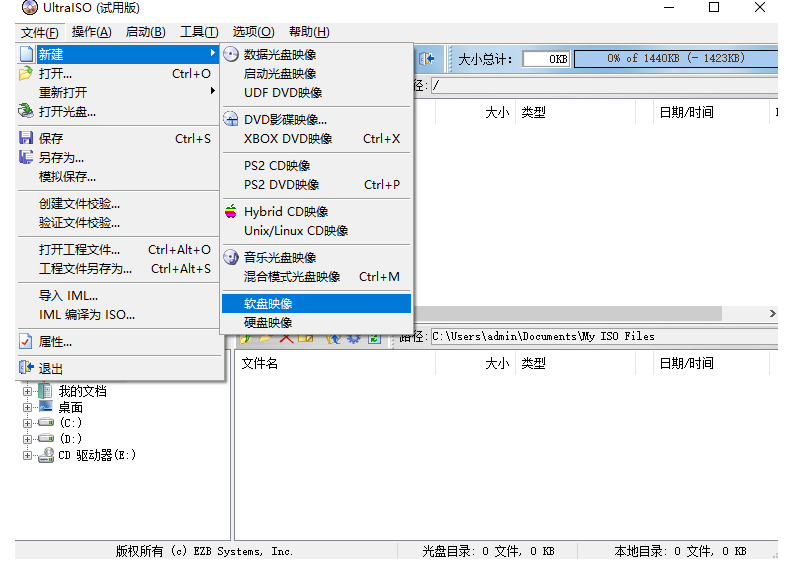Choose XBOX DVD映像 option
794x567 pixels.
pyautogui.click(x=316, y=139)
